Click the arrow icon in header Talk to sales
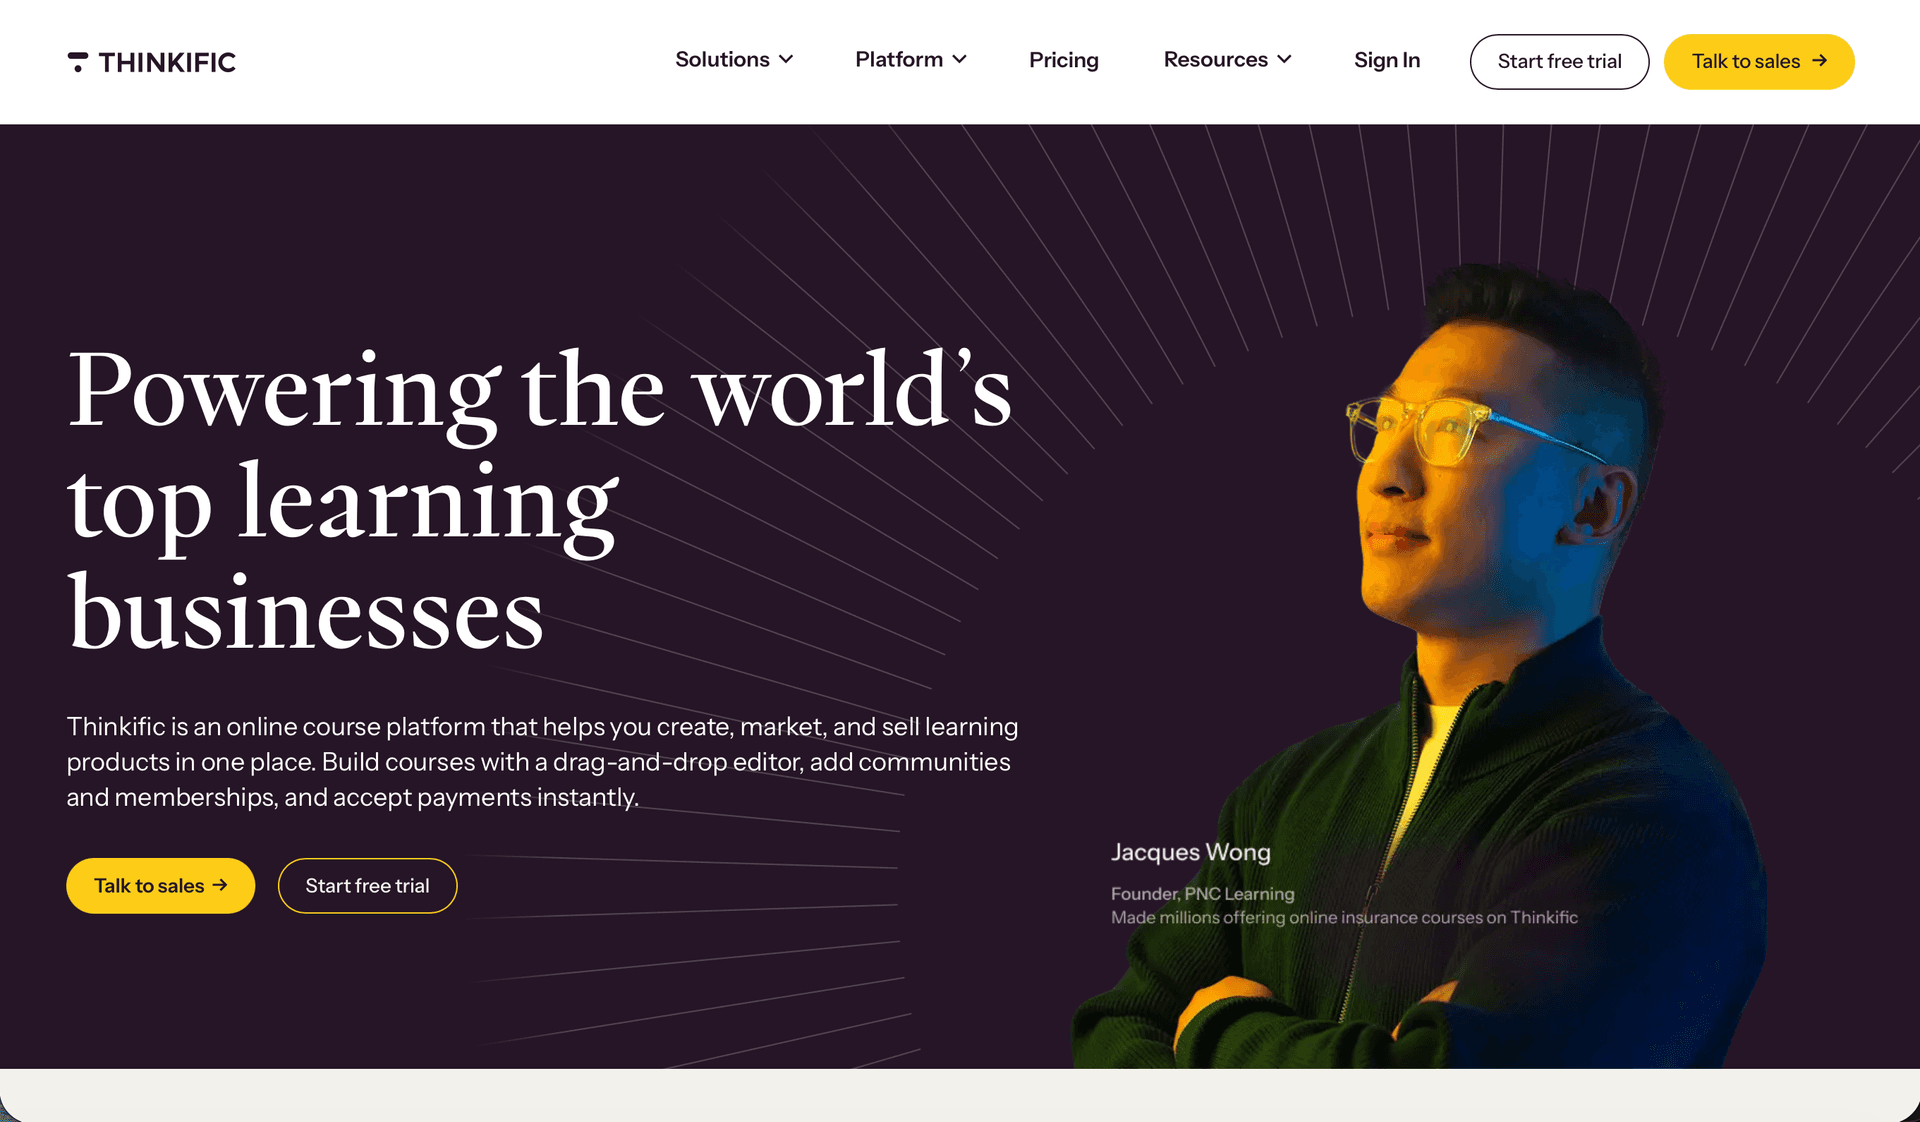The height and width of the screenshot is (1122, 1920). (x=1819, y=61)
